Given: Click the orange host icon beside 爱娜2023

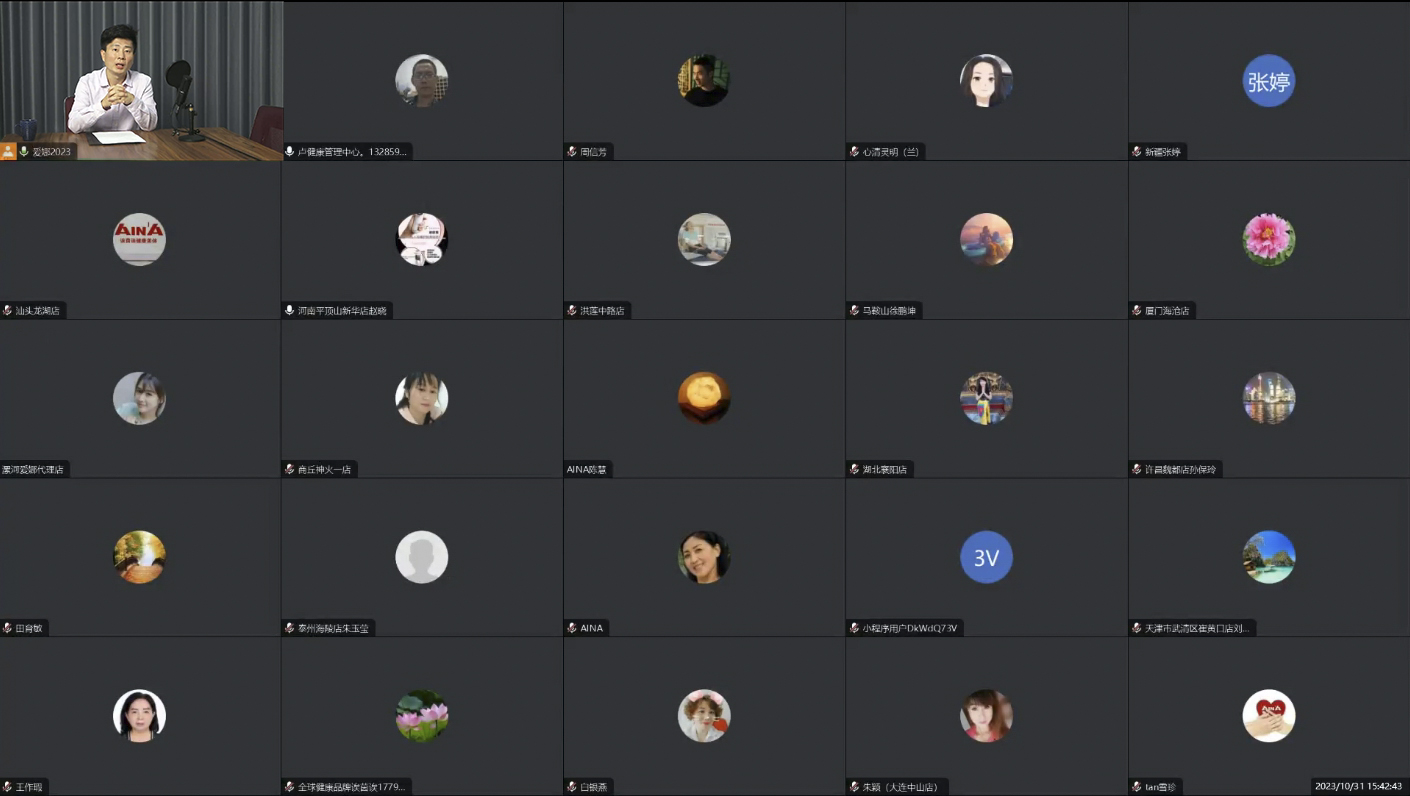Looking at the screenshot, I should [9, 151].
